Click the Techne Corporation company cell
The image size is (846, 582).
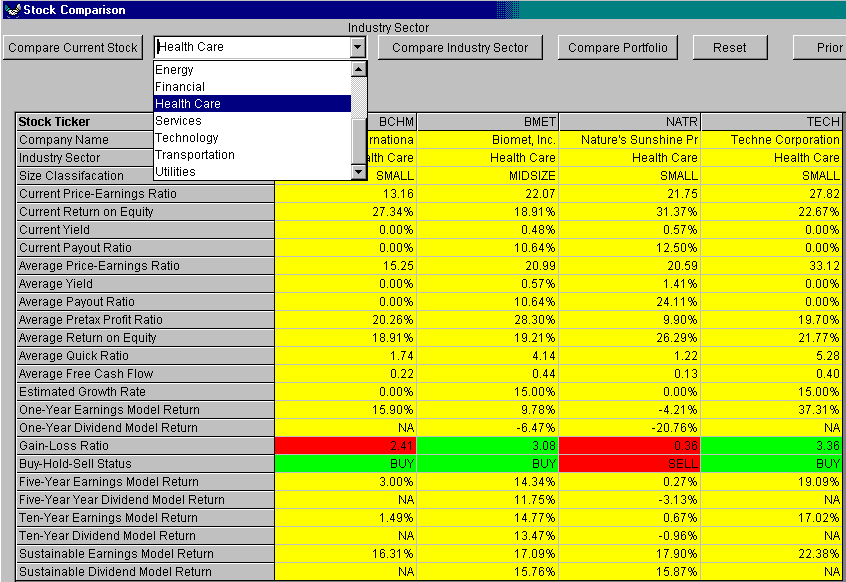pos(772,140)
